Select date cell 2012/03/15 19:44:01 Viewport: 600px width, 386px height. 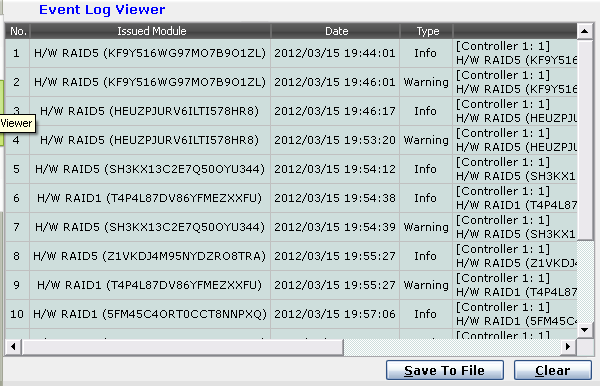pyautogui.click(x=335, y=53)
